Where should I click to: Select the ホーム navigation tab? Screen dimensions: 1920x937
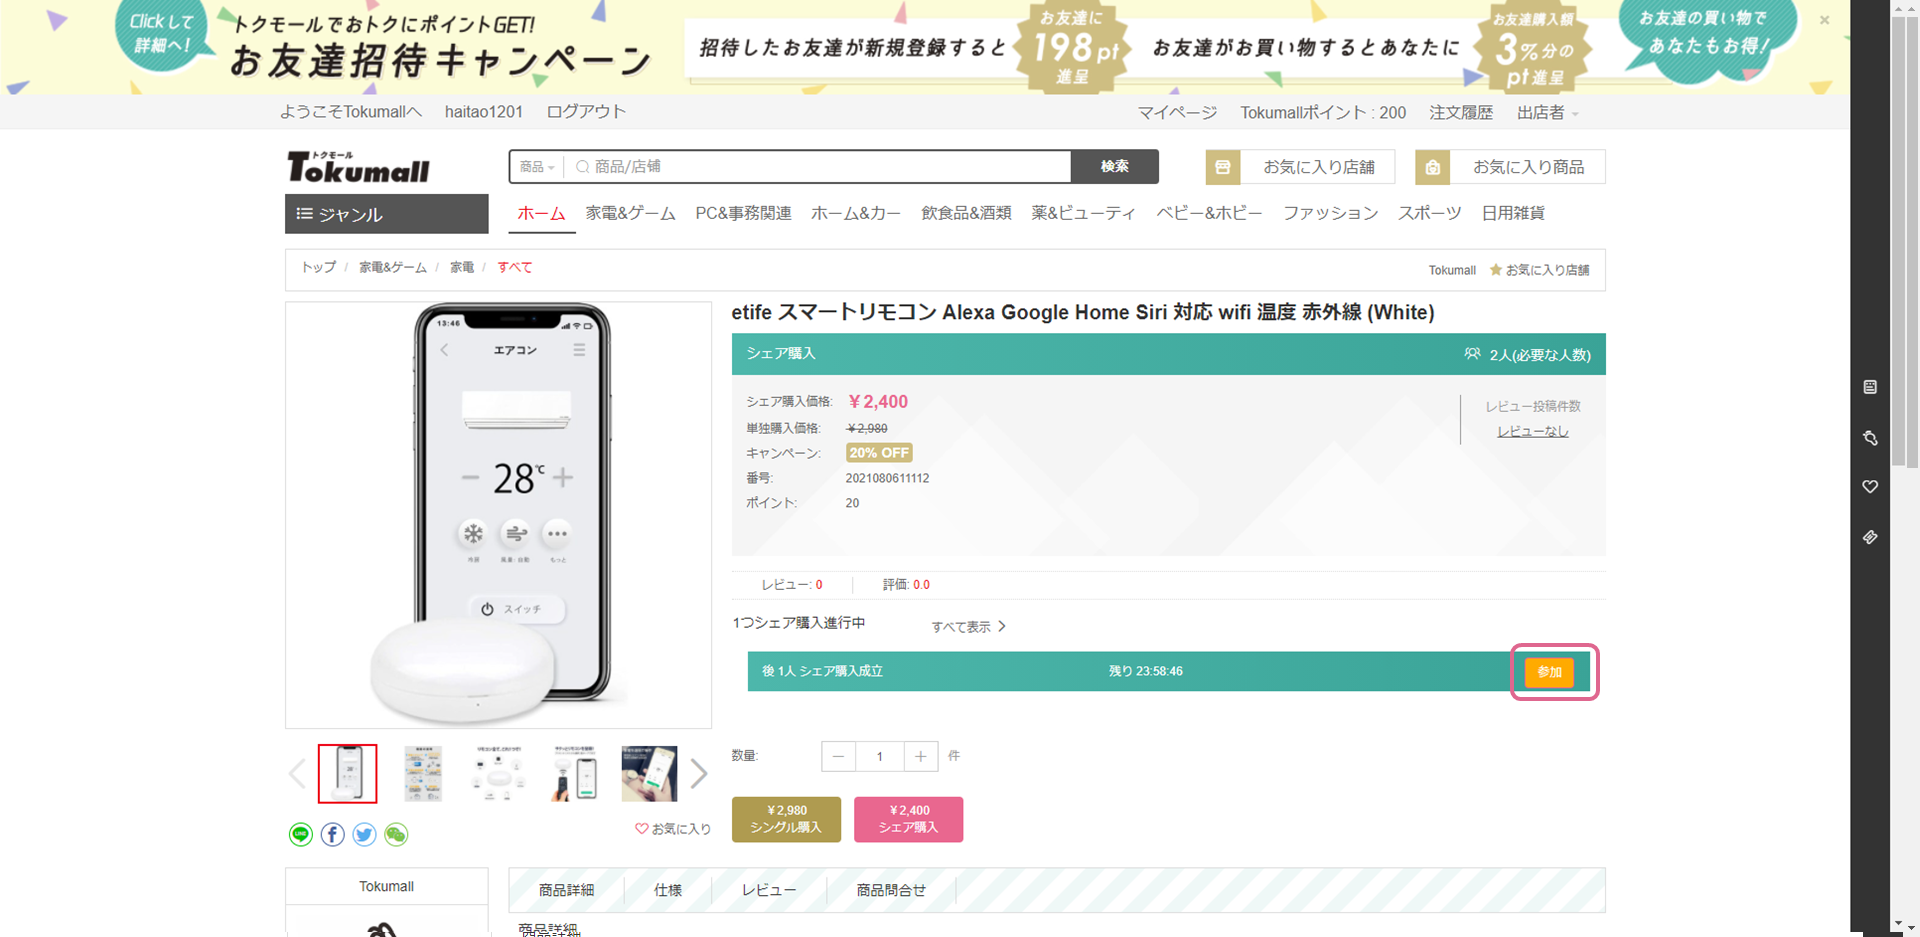tap(541, 213)
